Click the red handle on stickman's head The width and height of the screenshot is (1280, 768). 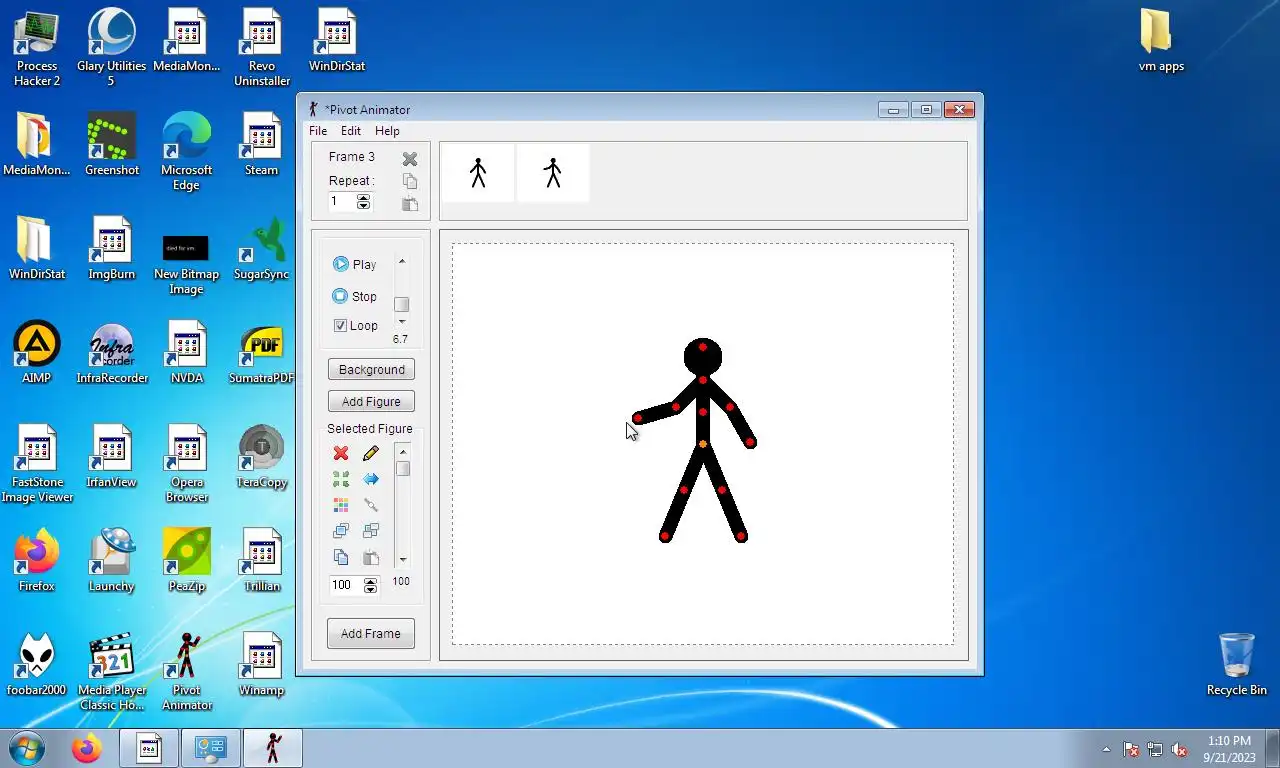click(703, 348)
